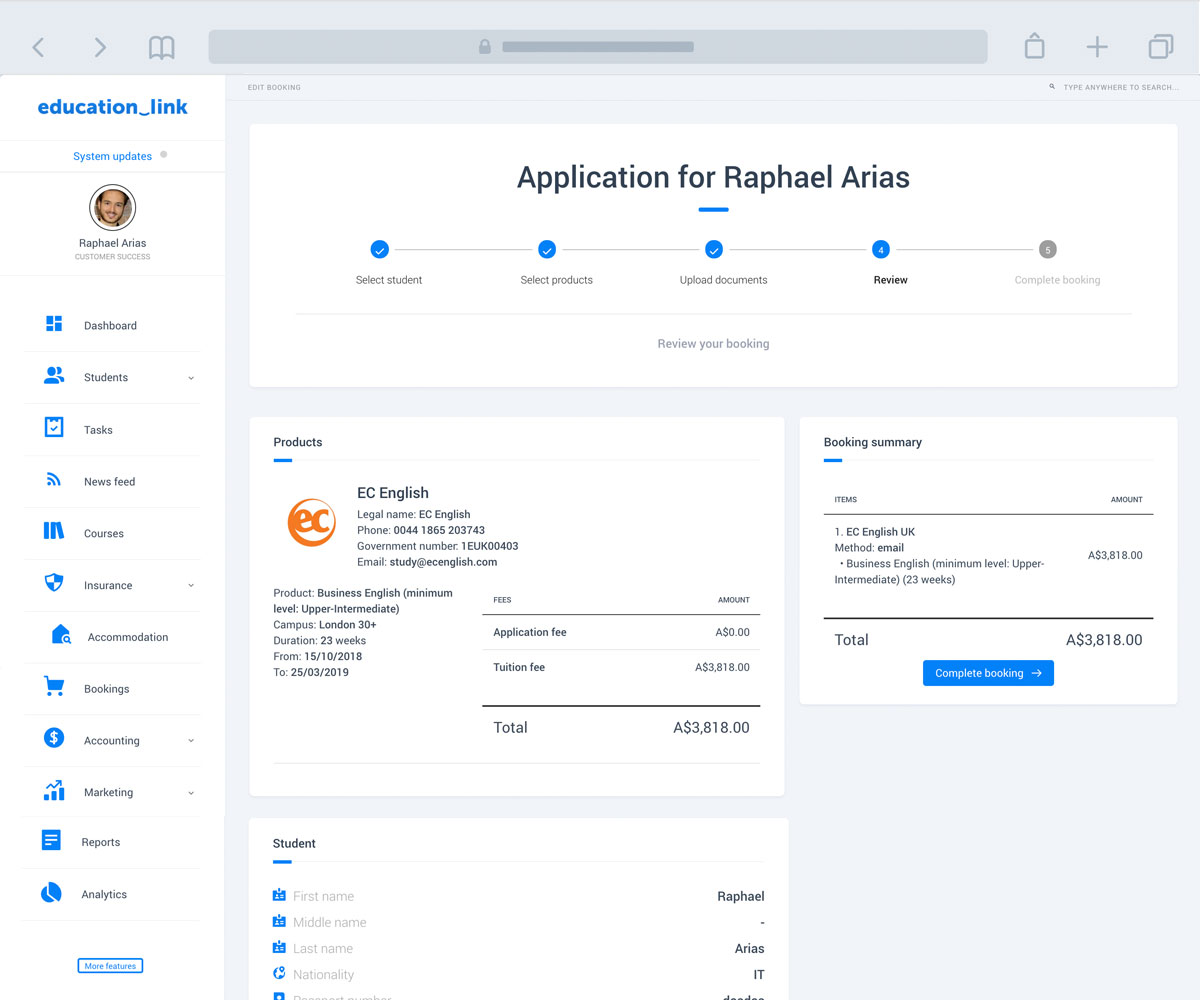Click the Nationality globe icon

click(x=279, y=973)
